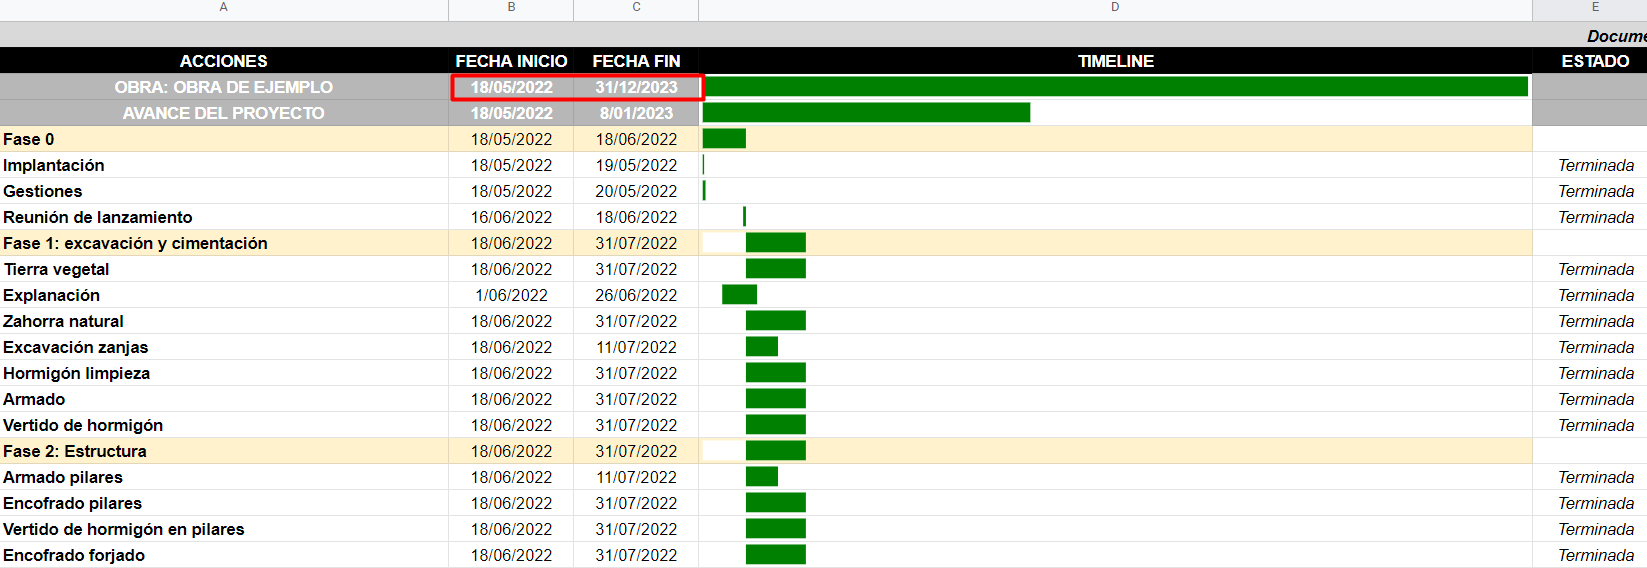Select the 26/06/2022 end date cell
The image size is (1647, 568).
click(636, 295)
